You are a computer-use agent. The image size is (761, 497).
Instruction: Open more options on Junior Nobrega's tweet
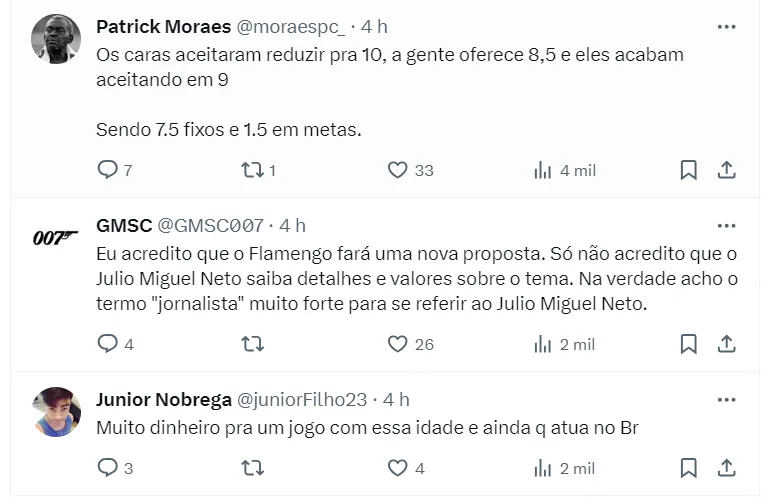[x=727, y=400]
